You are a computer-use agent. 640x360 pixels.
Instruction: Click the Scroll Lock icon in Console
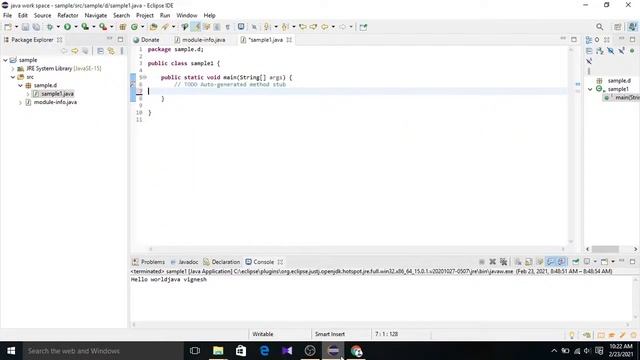tap(529, 262)
